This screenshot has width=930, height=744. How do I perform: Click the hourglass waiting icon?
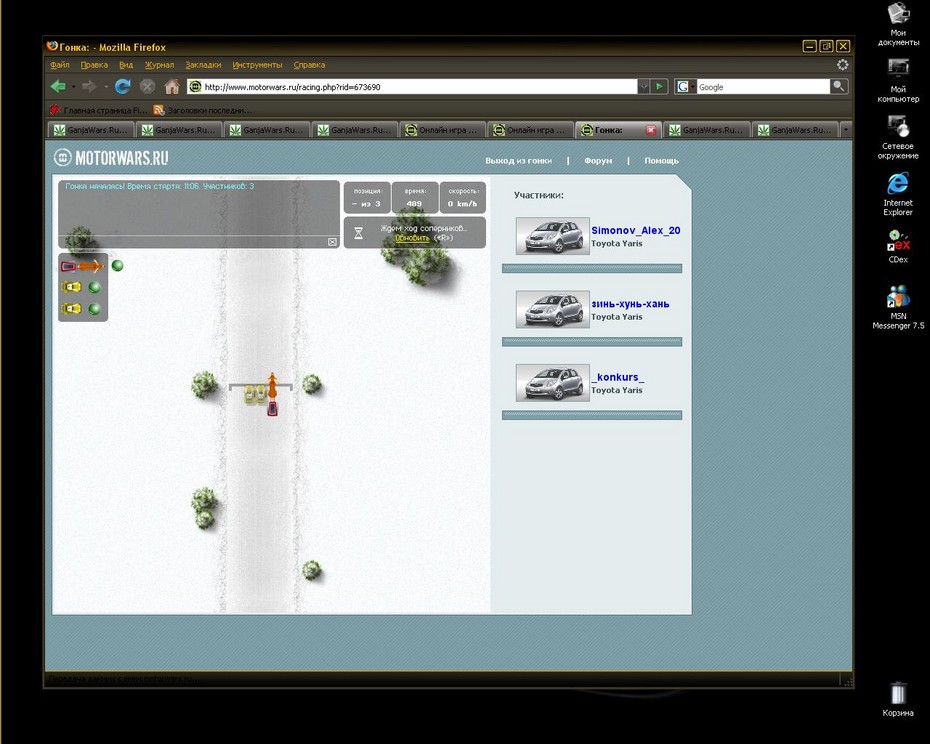pos(358,233)
